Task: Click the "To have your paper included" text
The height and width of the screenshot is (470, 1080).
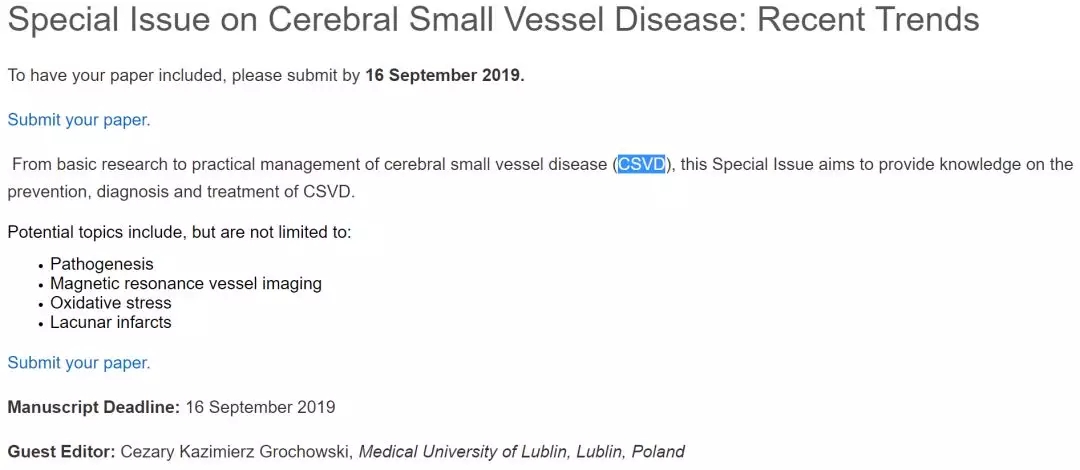Action: pyautogui.click(x=116, y=75)
